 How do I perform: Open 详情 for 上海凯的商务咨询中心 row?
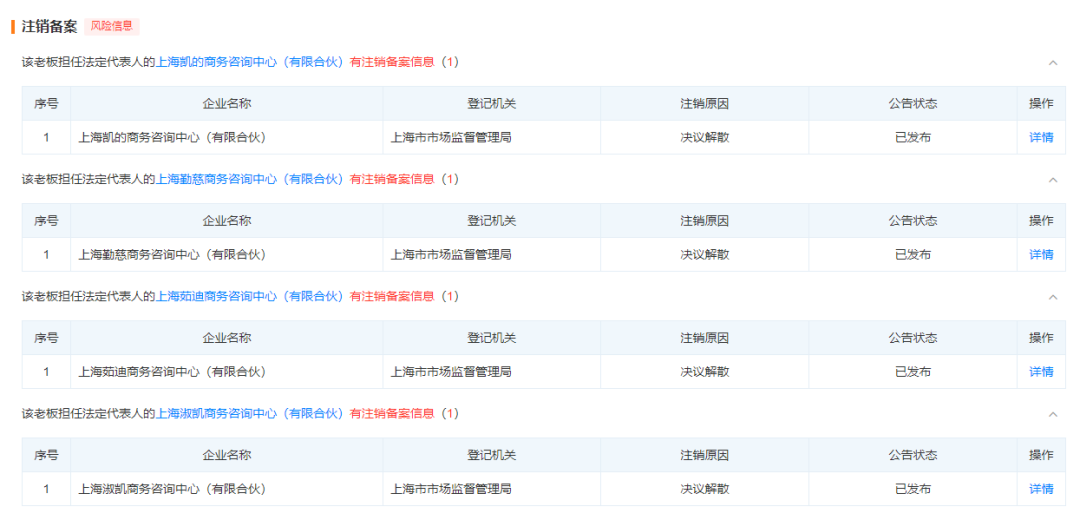[1041, 137]
